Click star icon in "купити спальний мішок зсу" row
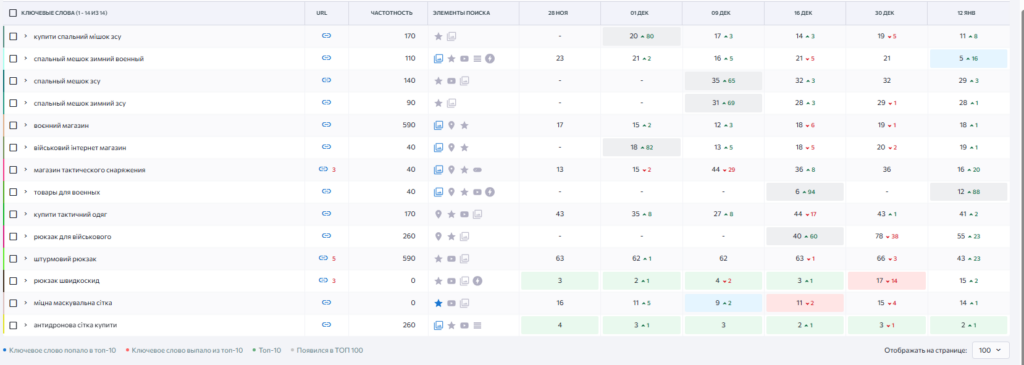The image size is (1024, 365). (x=438, y=37)
